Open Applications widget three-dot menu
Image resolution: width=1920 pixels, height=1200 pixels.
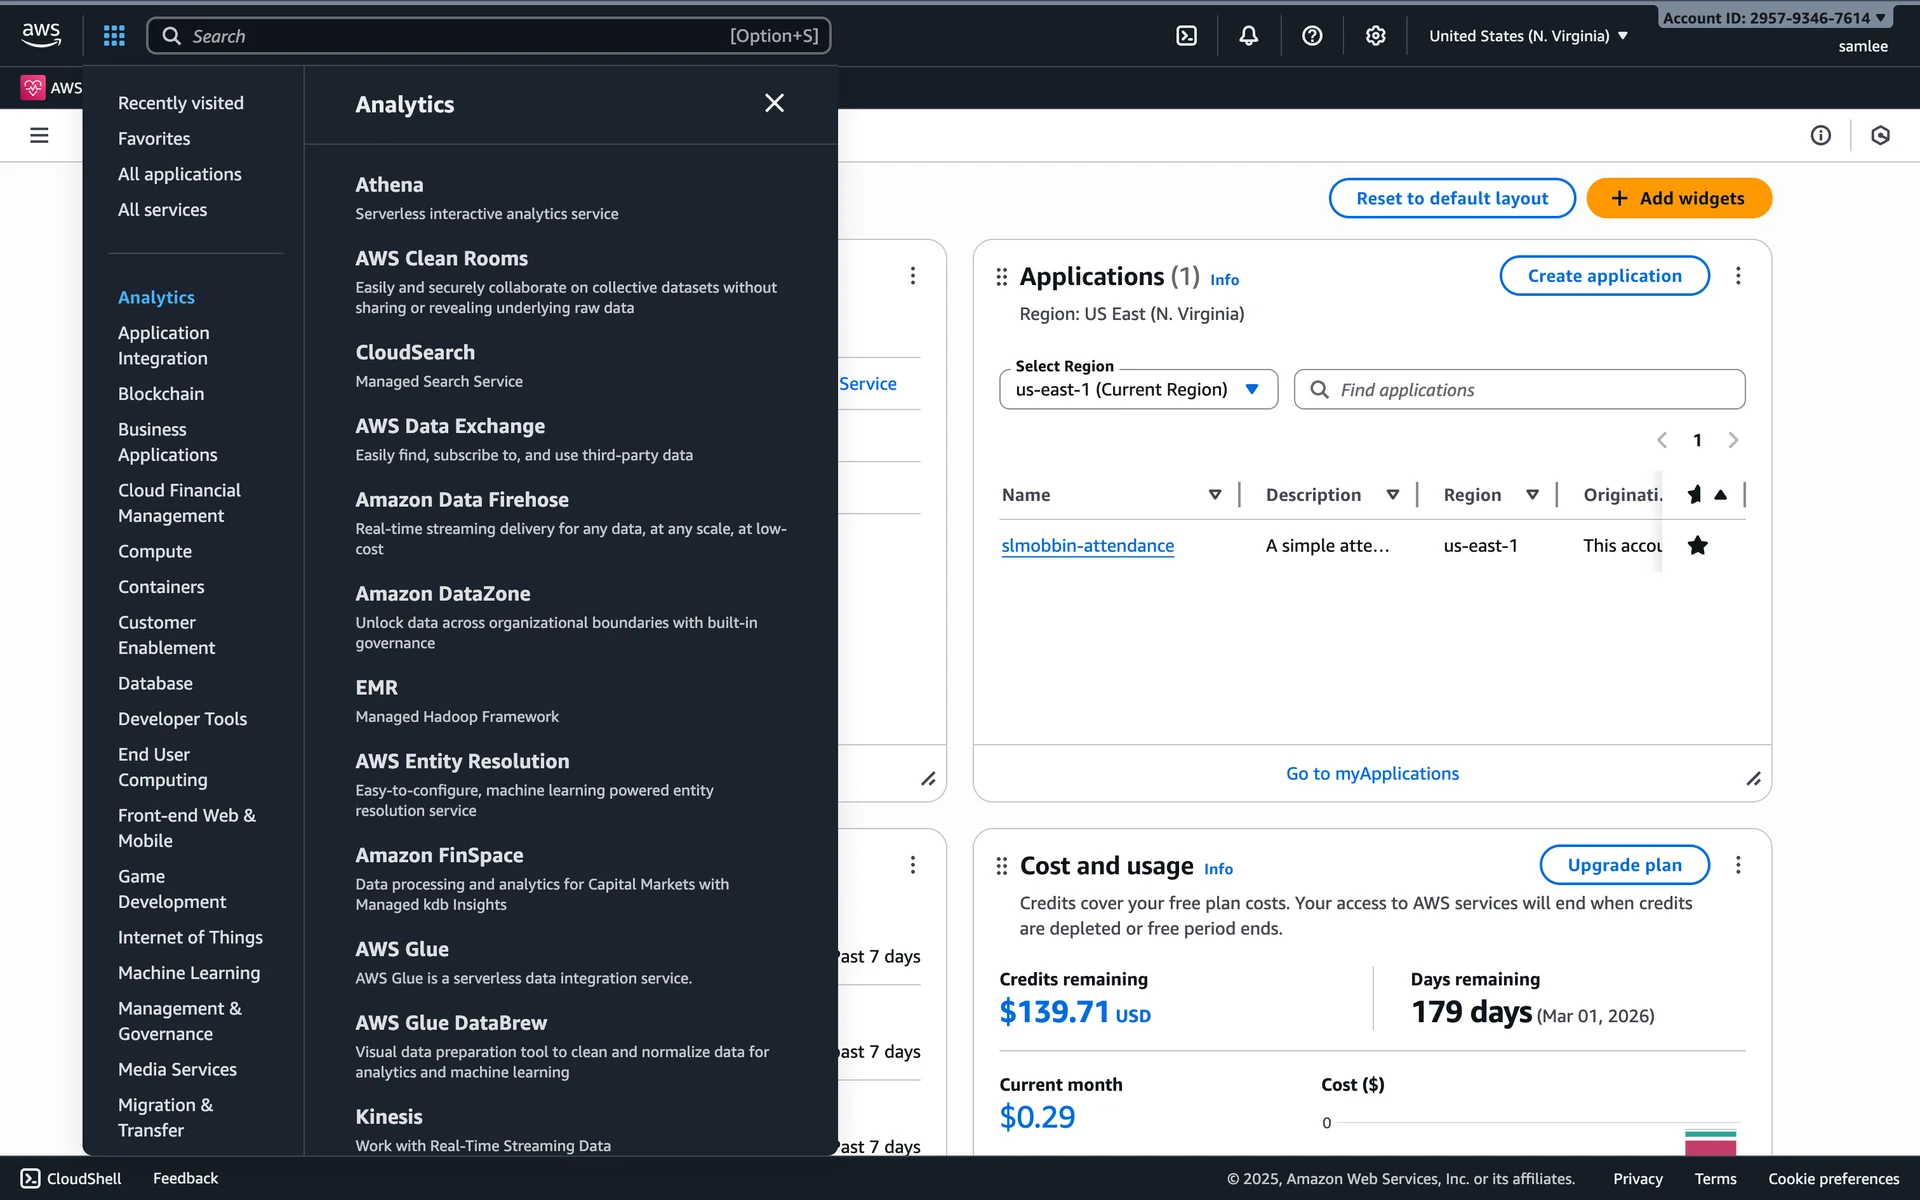click(x=1738, y=276)
